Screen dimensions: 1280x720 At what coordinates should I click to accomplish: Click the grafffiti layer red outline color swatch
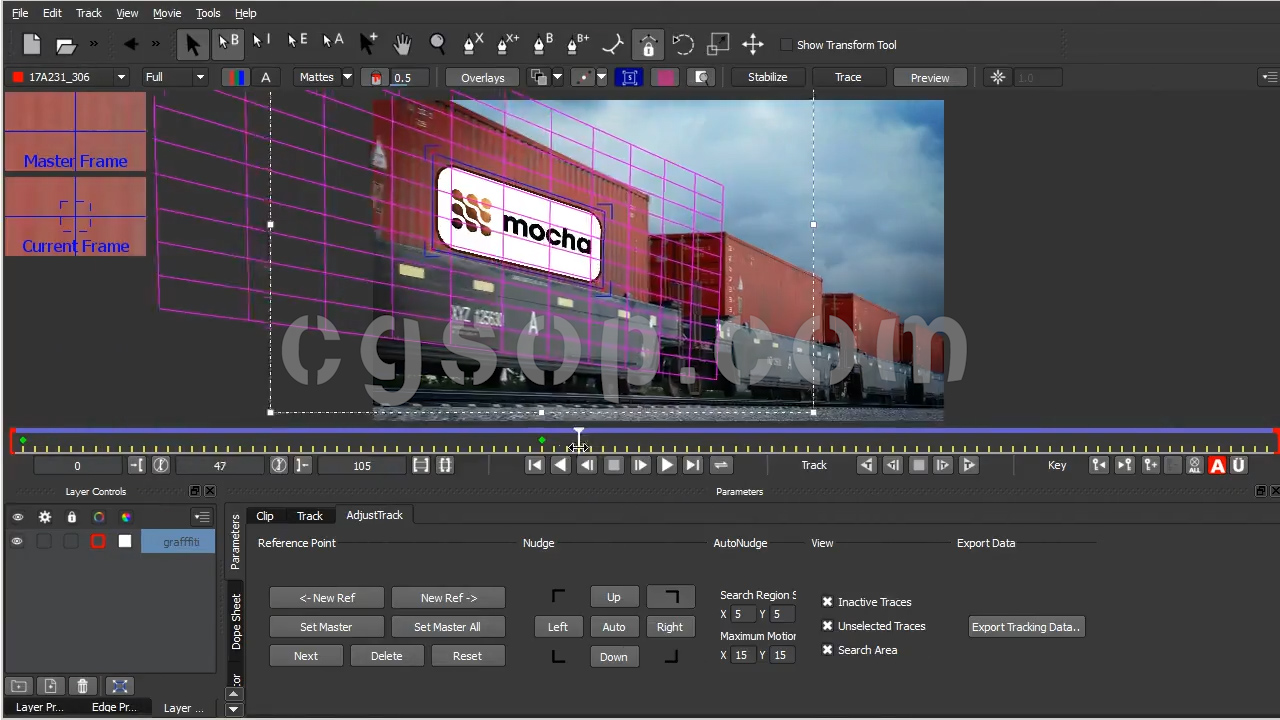[x=98, y=542]
